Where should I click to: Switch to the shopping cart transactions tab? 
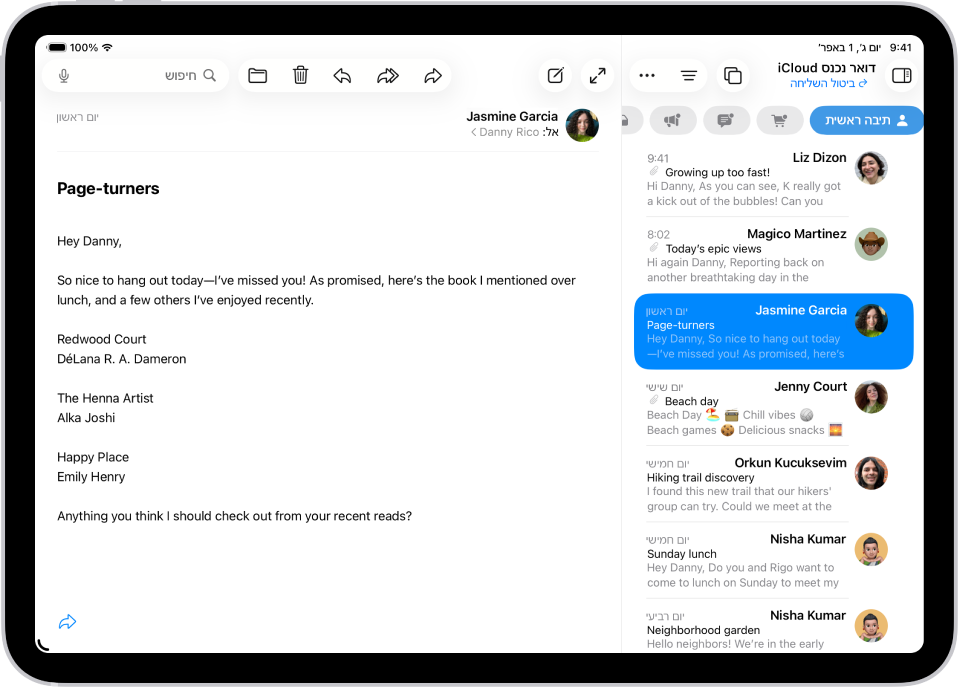coord(779,120)
